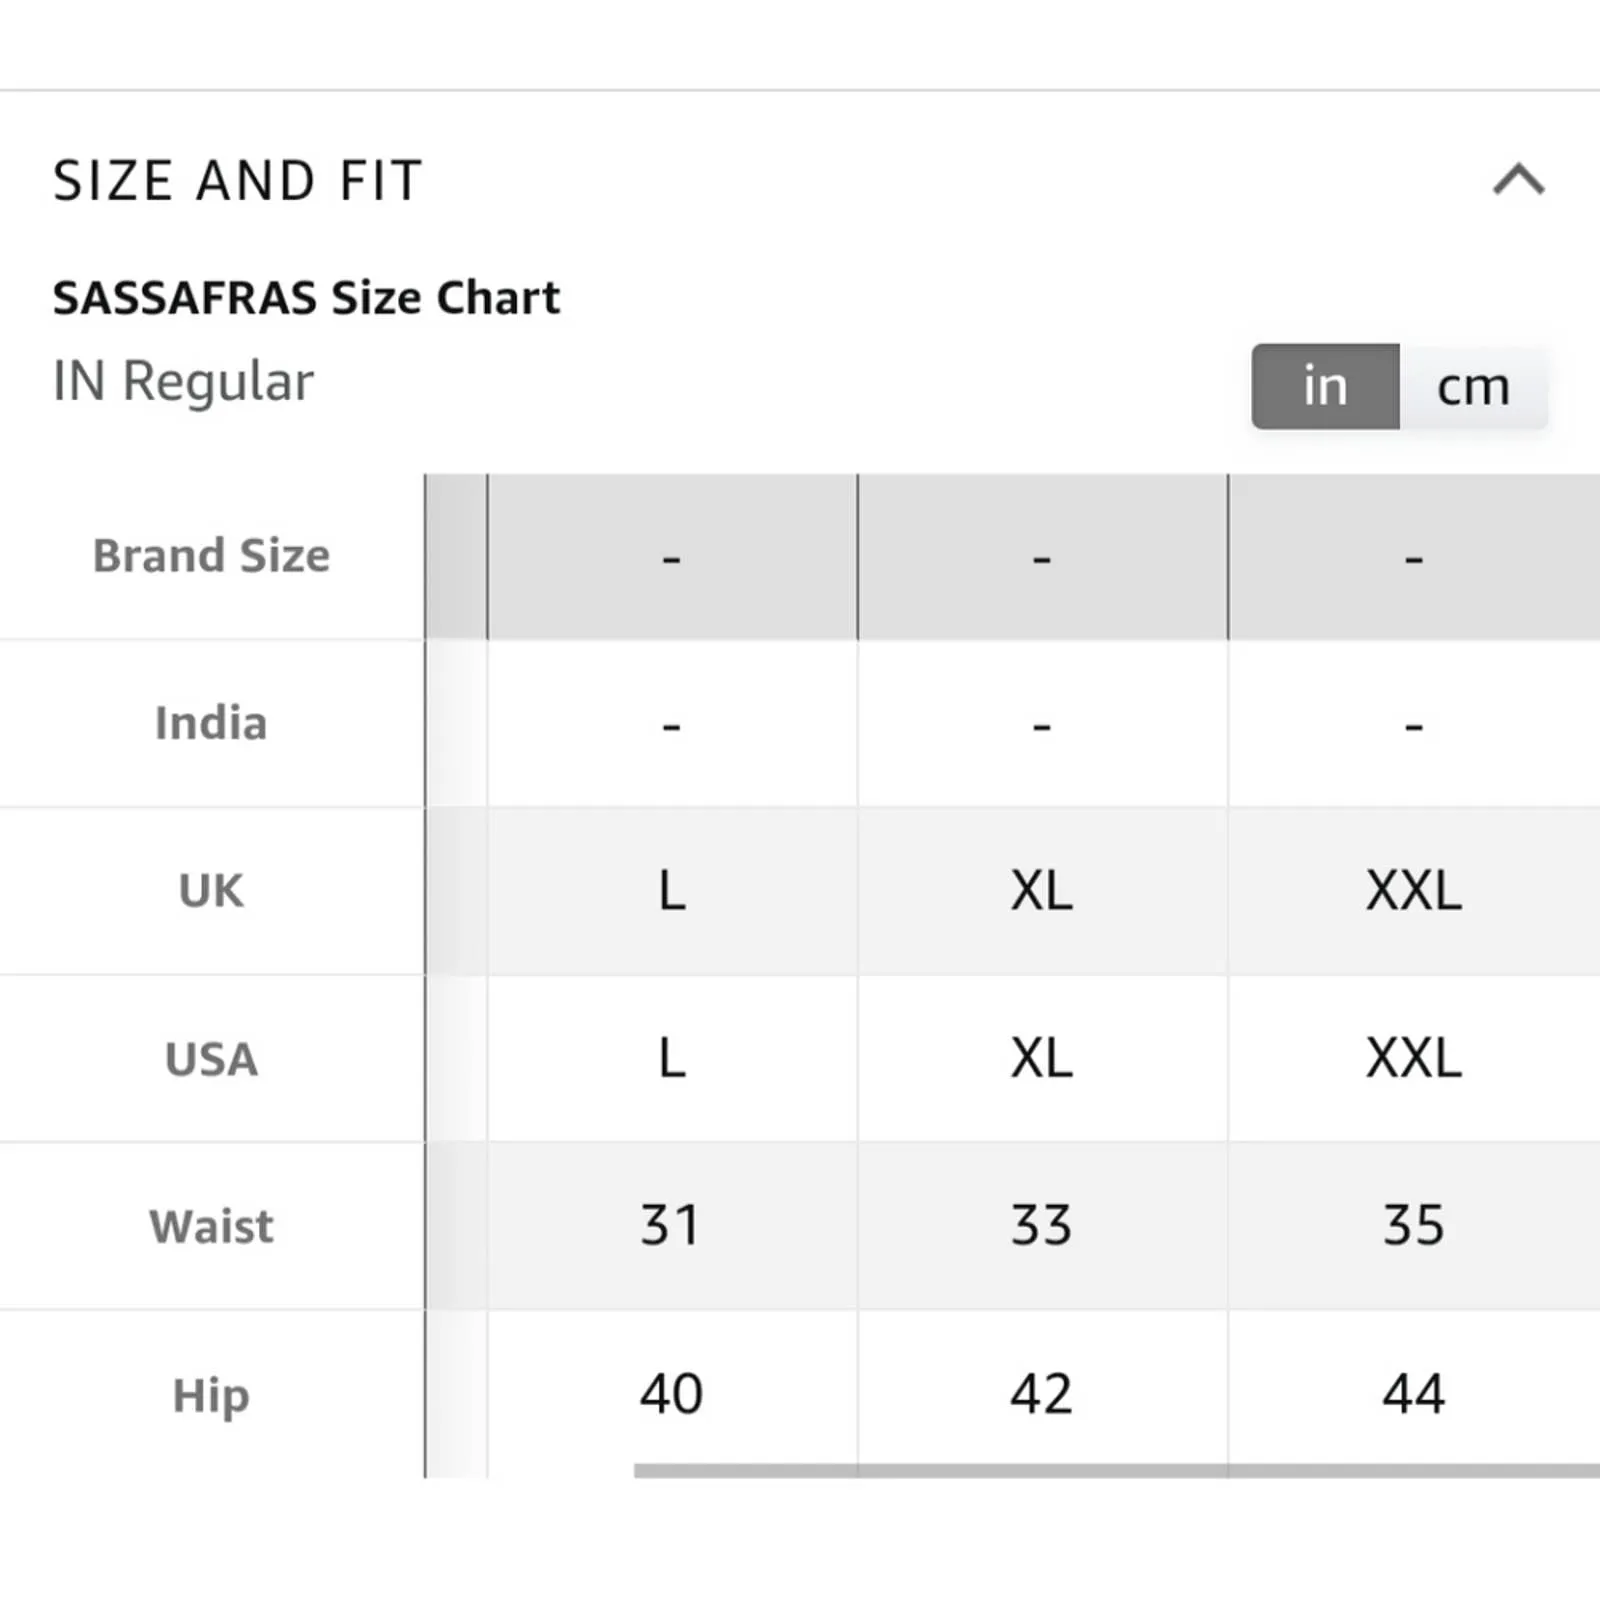Click the SASSAFRAS Size Chart title
The height and width of the screenshot is (1600, 1600).
tap(306, 298)
